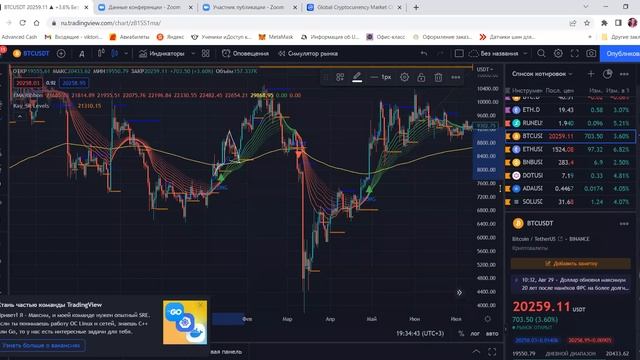Open the quick search magnifier icon

pyautogui.click(x=541, y=53)
